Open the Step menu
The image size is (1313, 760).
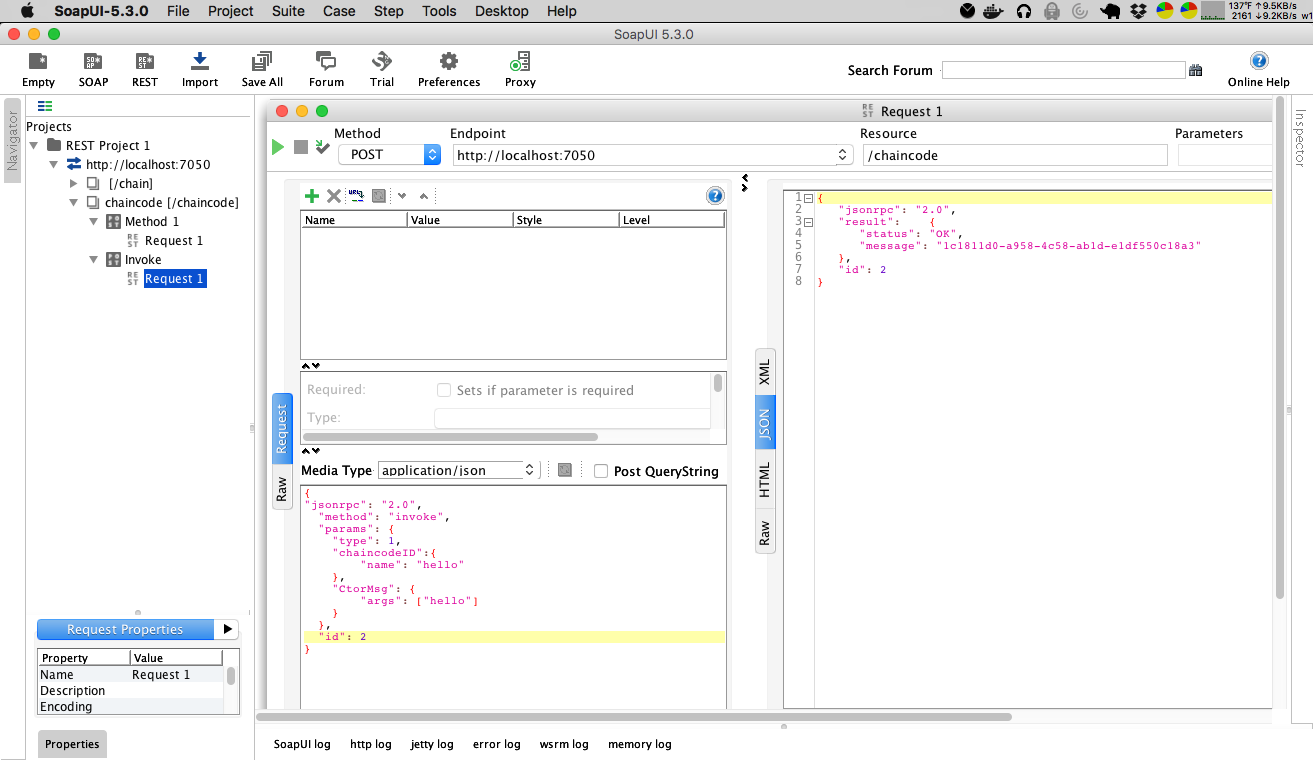click(x=388, y=11)
